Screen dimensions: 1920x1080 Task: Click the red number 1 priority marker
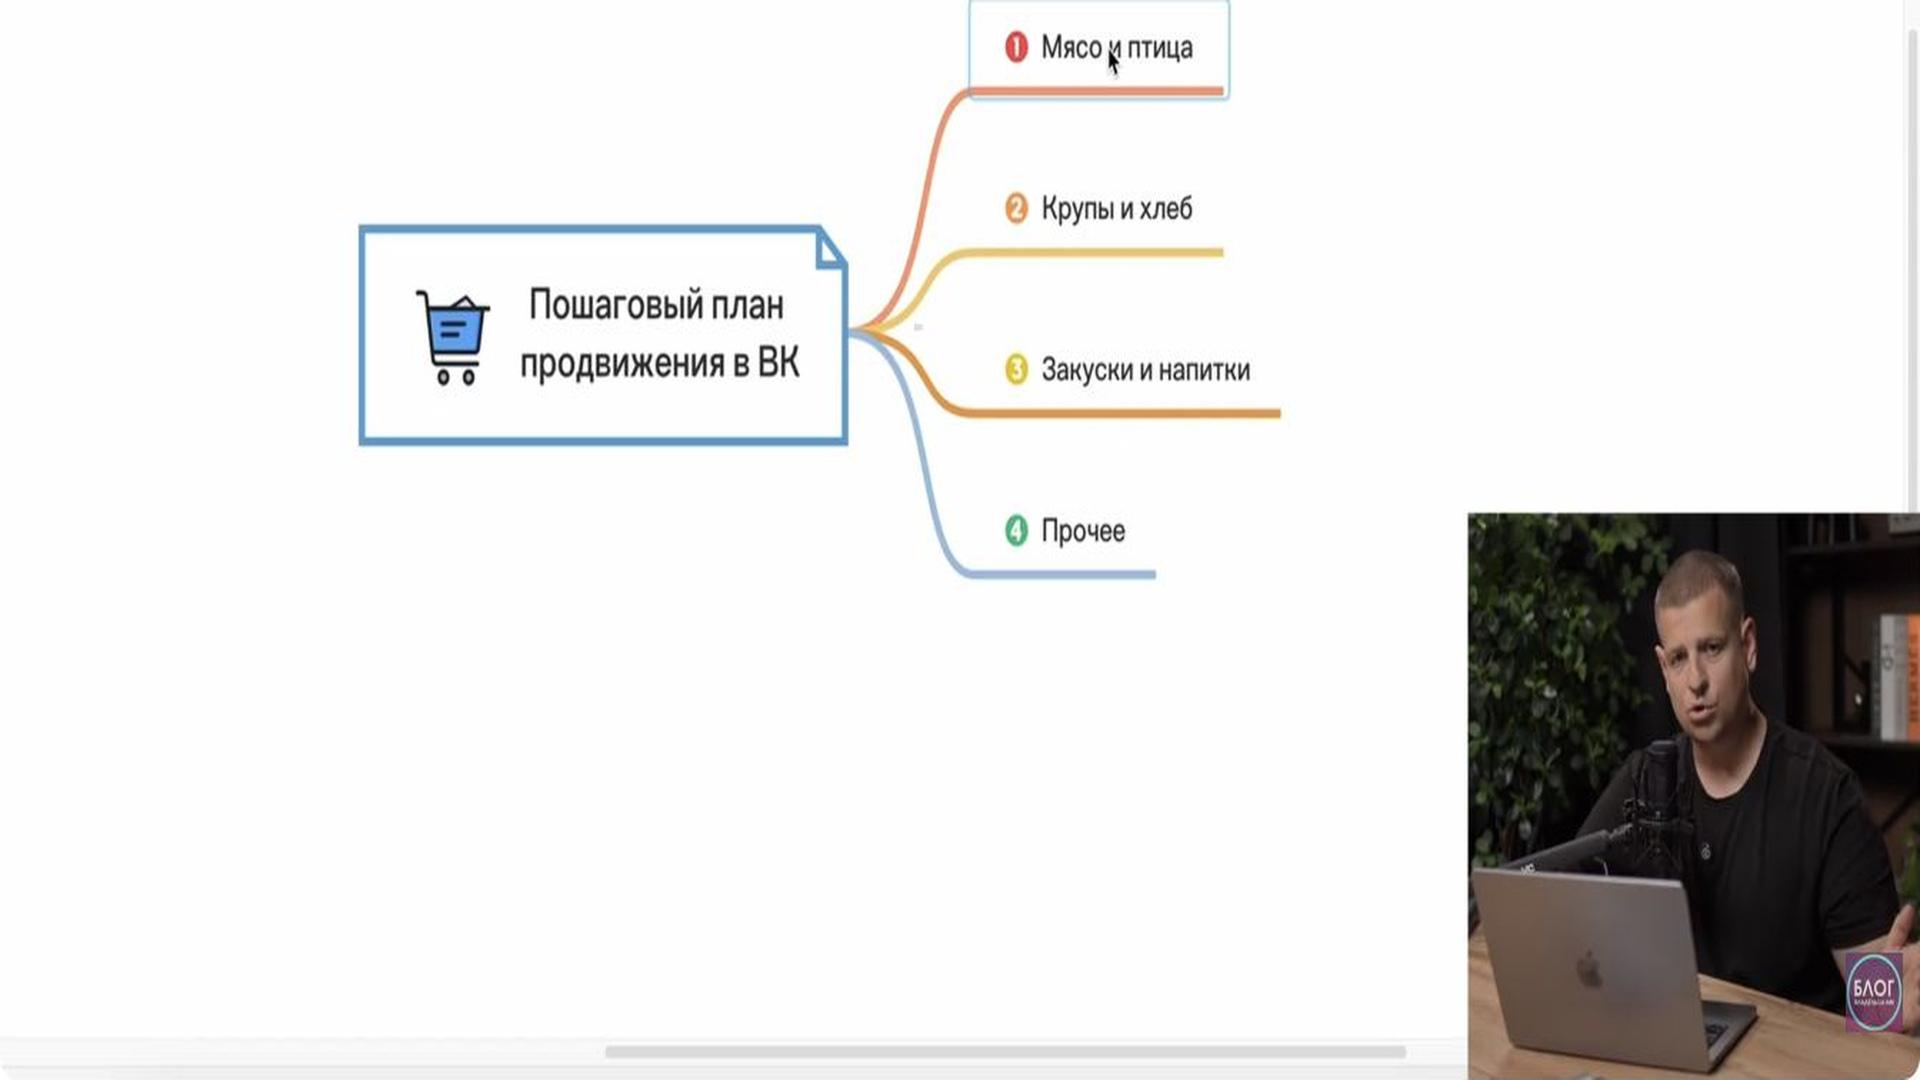1016,47
